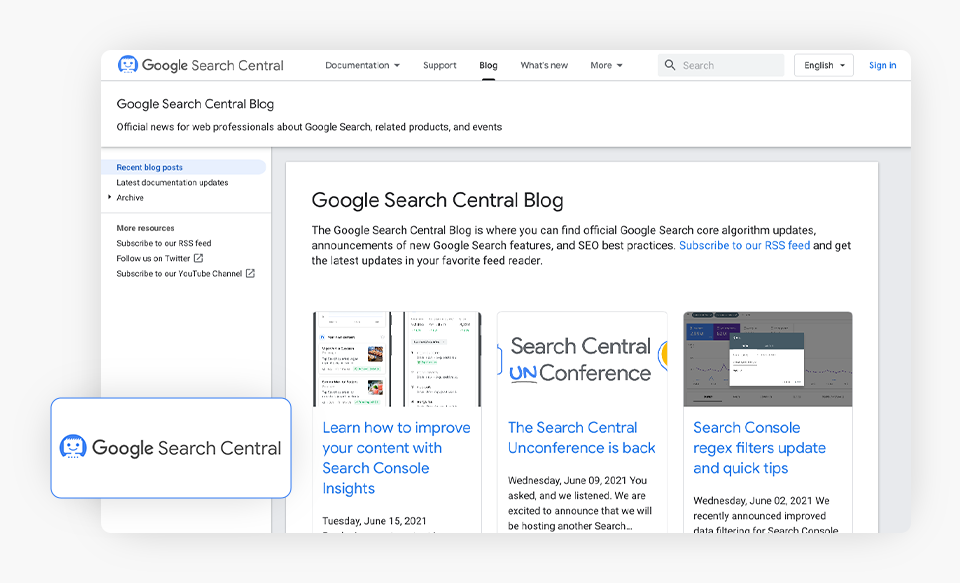The width and height of the screenshot is (960, 583).
Task: Click external link icon beside YouTube Channel
Action: [250, 273]
